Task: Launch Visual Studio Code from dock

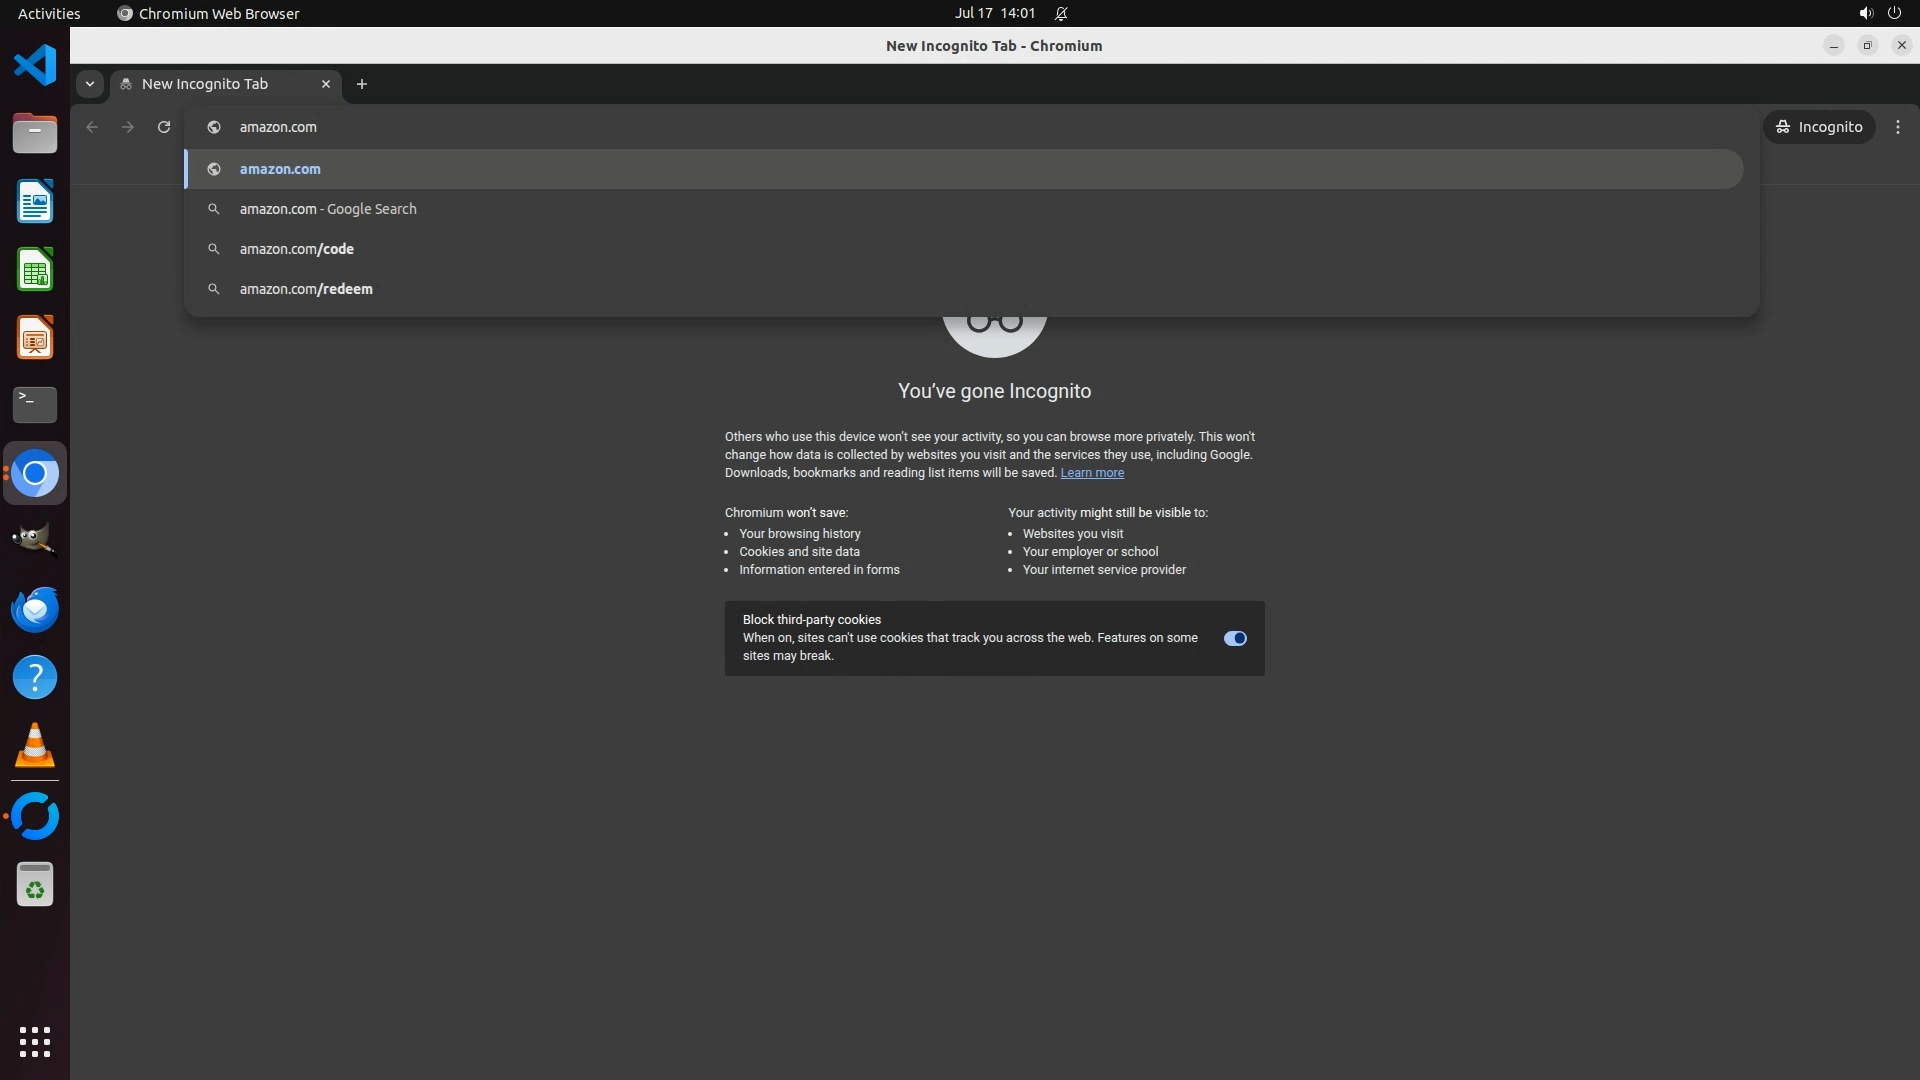Action: [x=35, y=65]
